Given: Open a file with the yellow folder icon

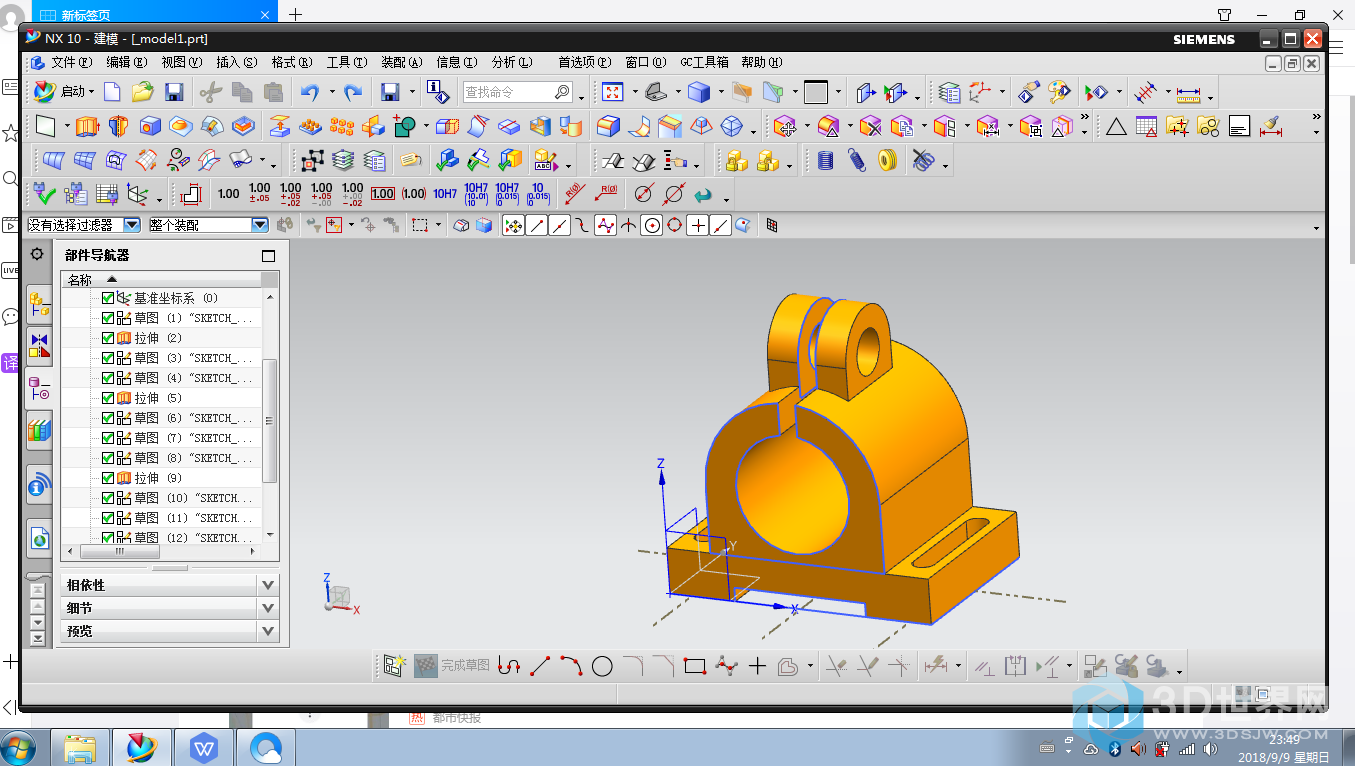Looking at the screenshot, I should 142,92.
